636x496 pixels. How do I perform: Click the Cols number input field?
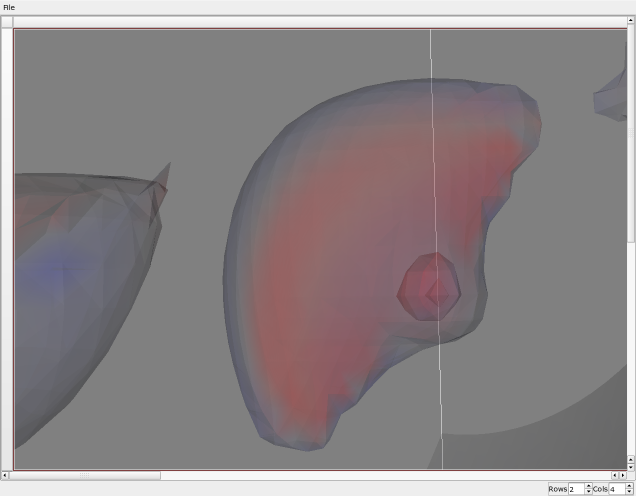click(x=617, y=489)
